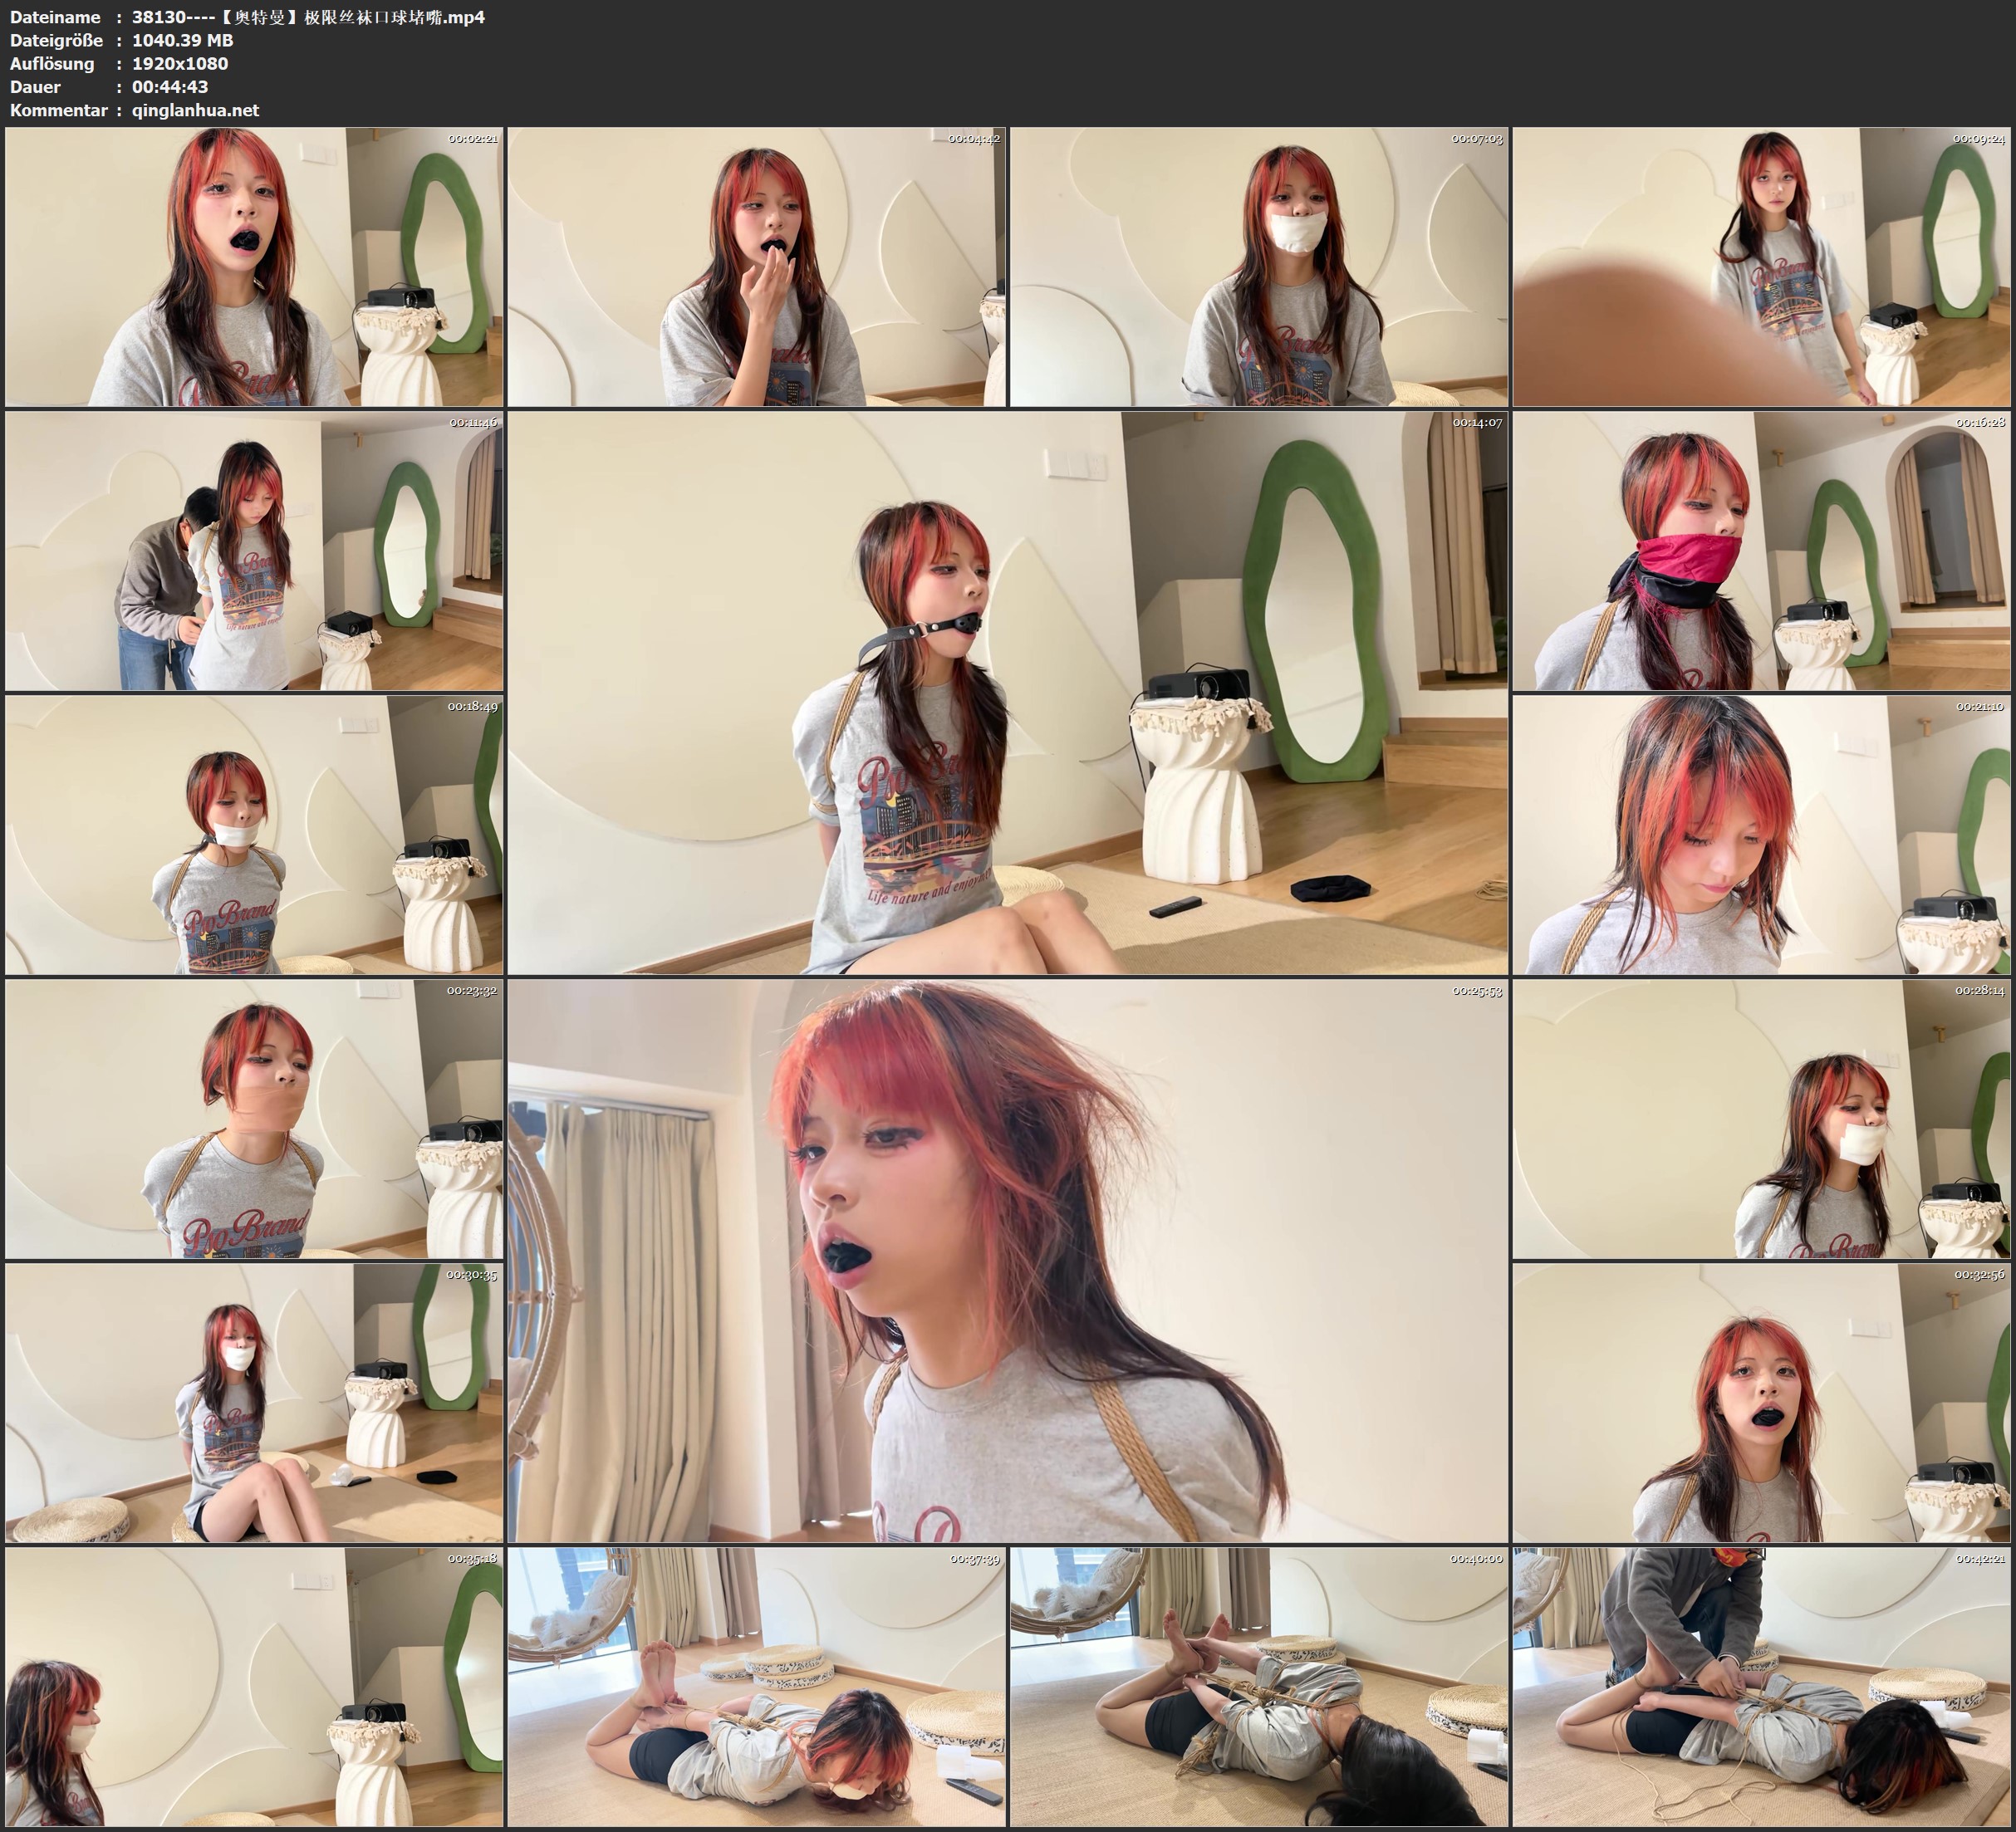Image resolution: width=2016 pixels, height=1832 pixels.
Task: Click the thumbnail stamped 00:02:21
Action: click(254, 267)
